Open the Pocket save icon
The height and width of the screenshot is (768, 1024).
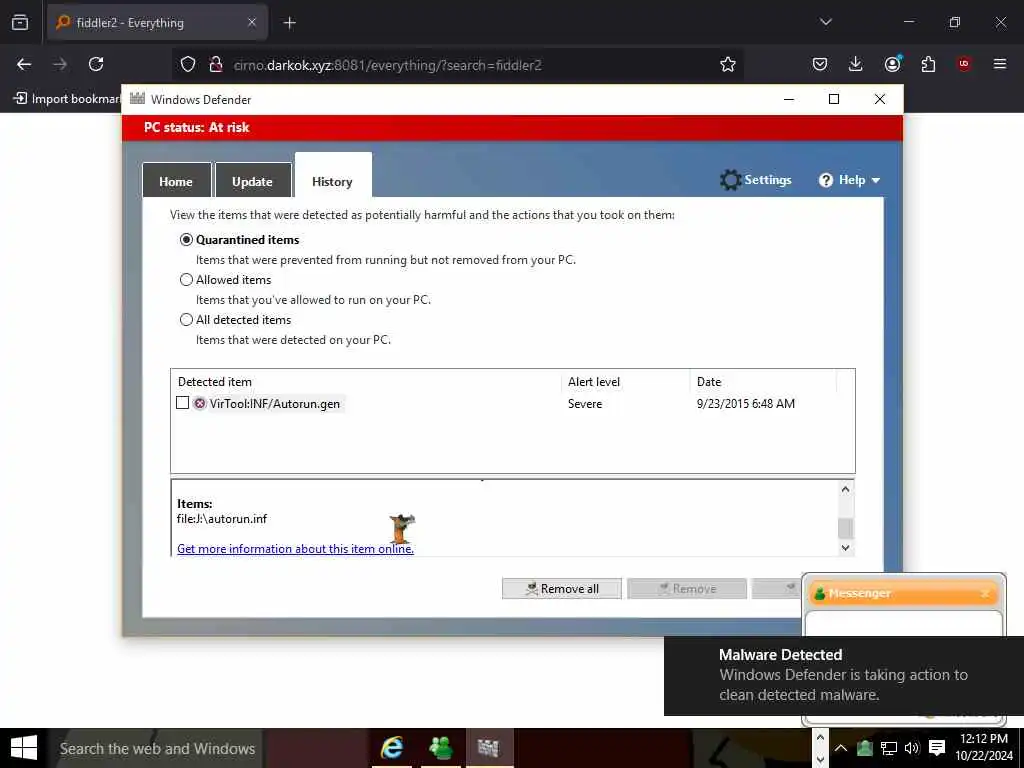pos(820,64)
